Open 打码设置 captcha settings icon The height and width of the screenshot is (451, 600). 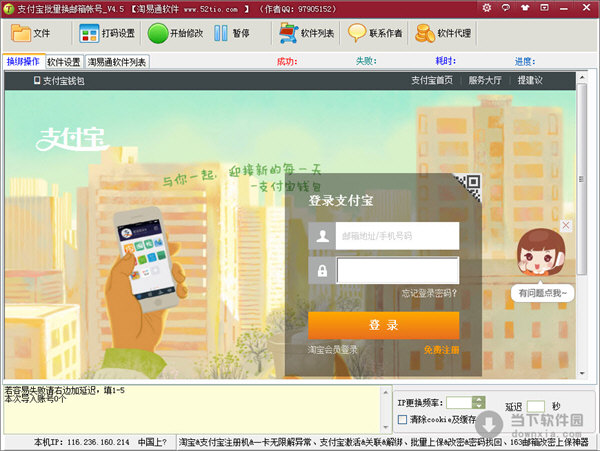89,33
